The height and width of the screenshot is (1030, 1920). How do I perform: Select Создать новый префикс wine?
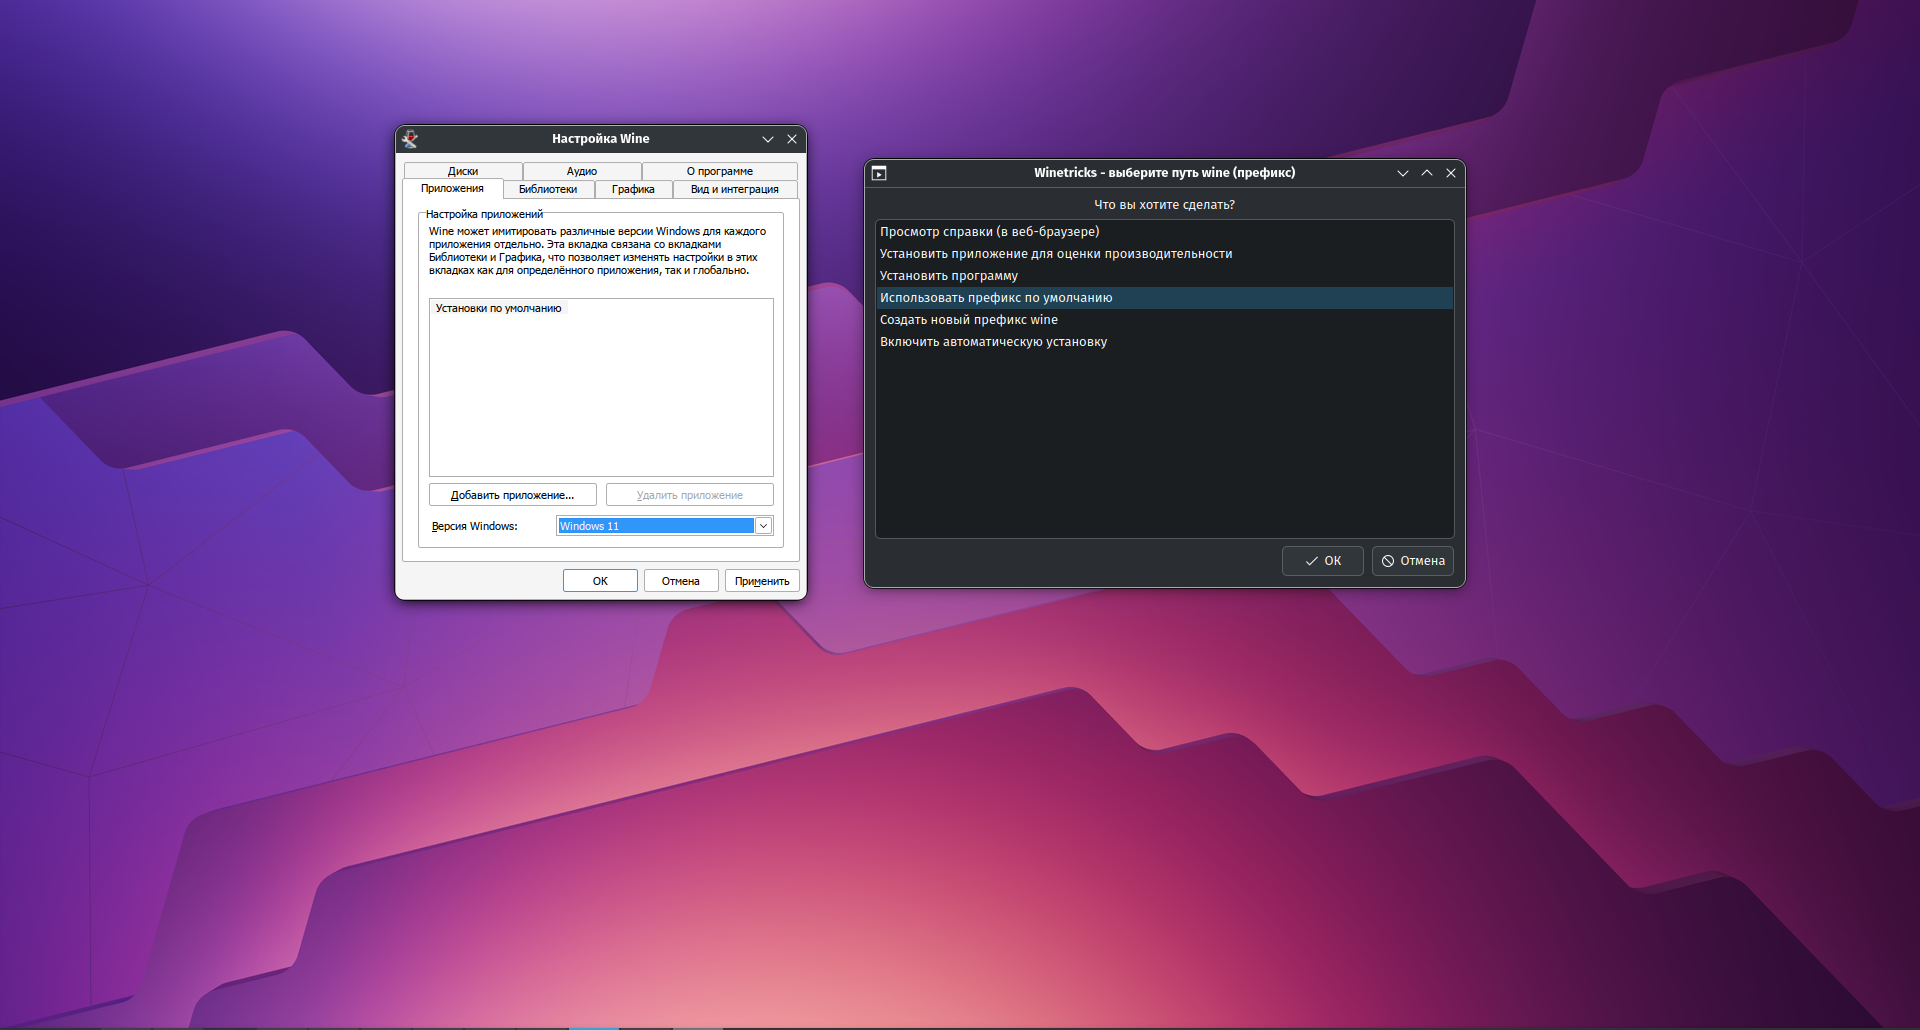1165,320
